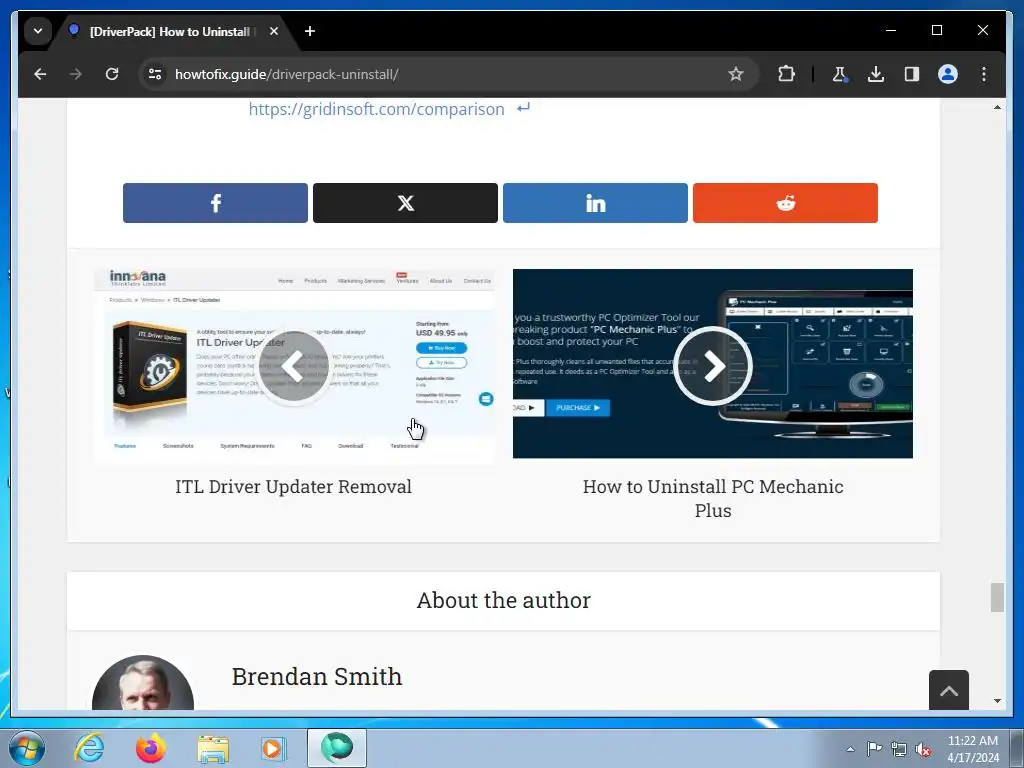Viewport: 1024px width, 768px height.
Task: Open the ITL Driver Updater Removal link
Action: coord(293,487)
